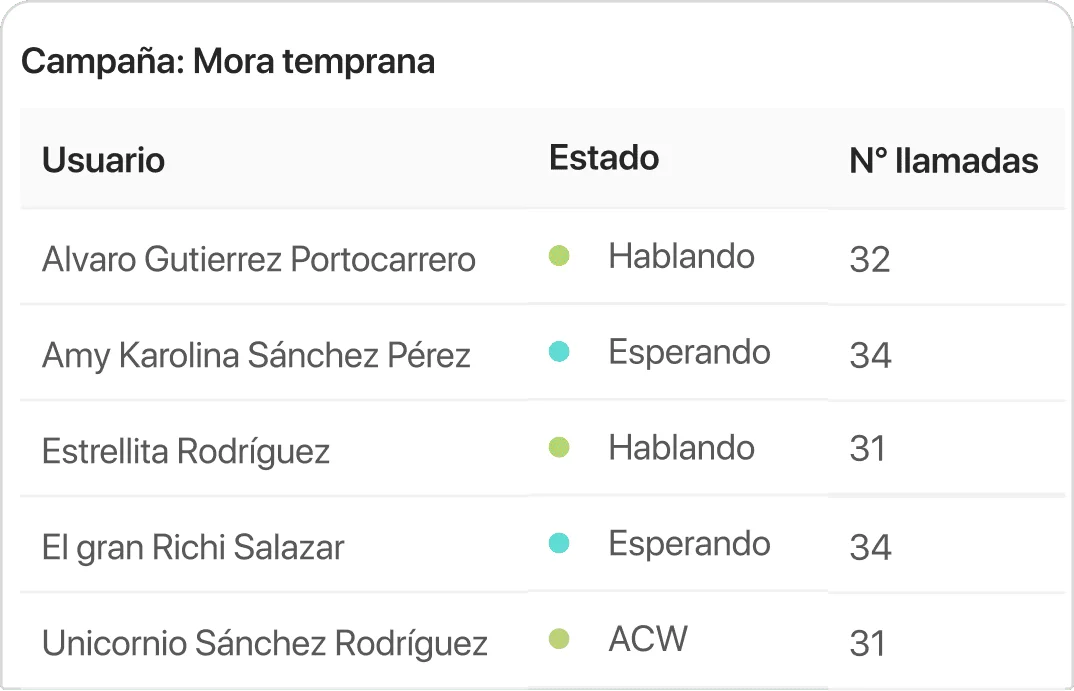Click green ACW status dot for Unicornio
Screen dimensions: 1074x691
pyautogui.click(x=559, y=638)
